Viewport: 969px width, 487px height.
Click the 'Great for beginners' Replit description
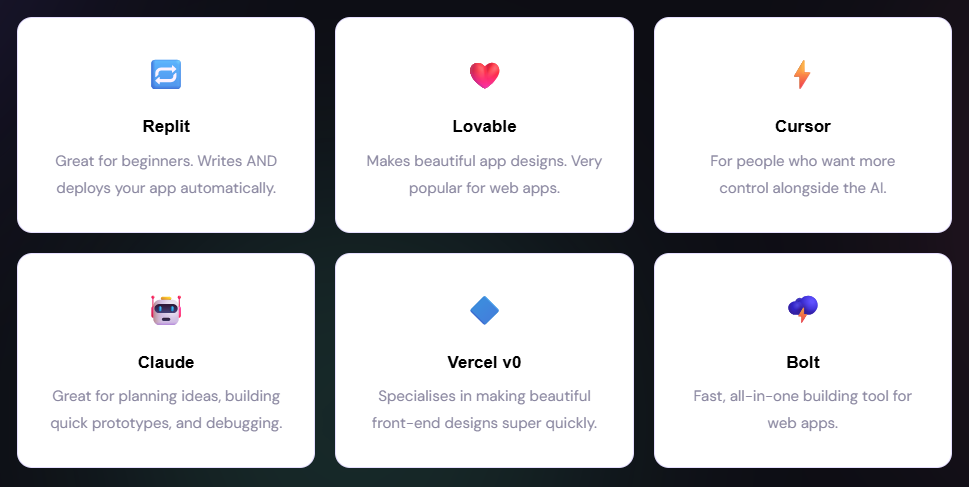(x=166, y=160)
